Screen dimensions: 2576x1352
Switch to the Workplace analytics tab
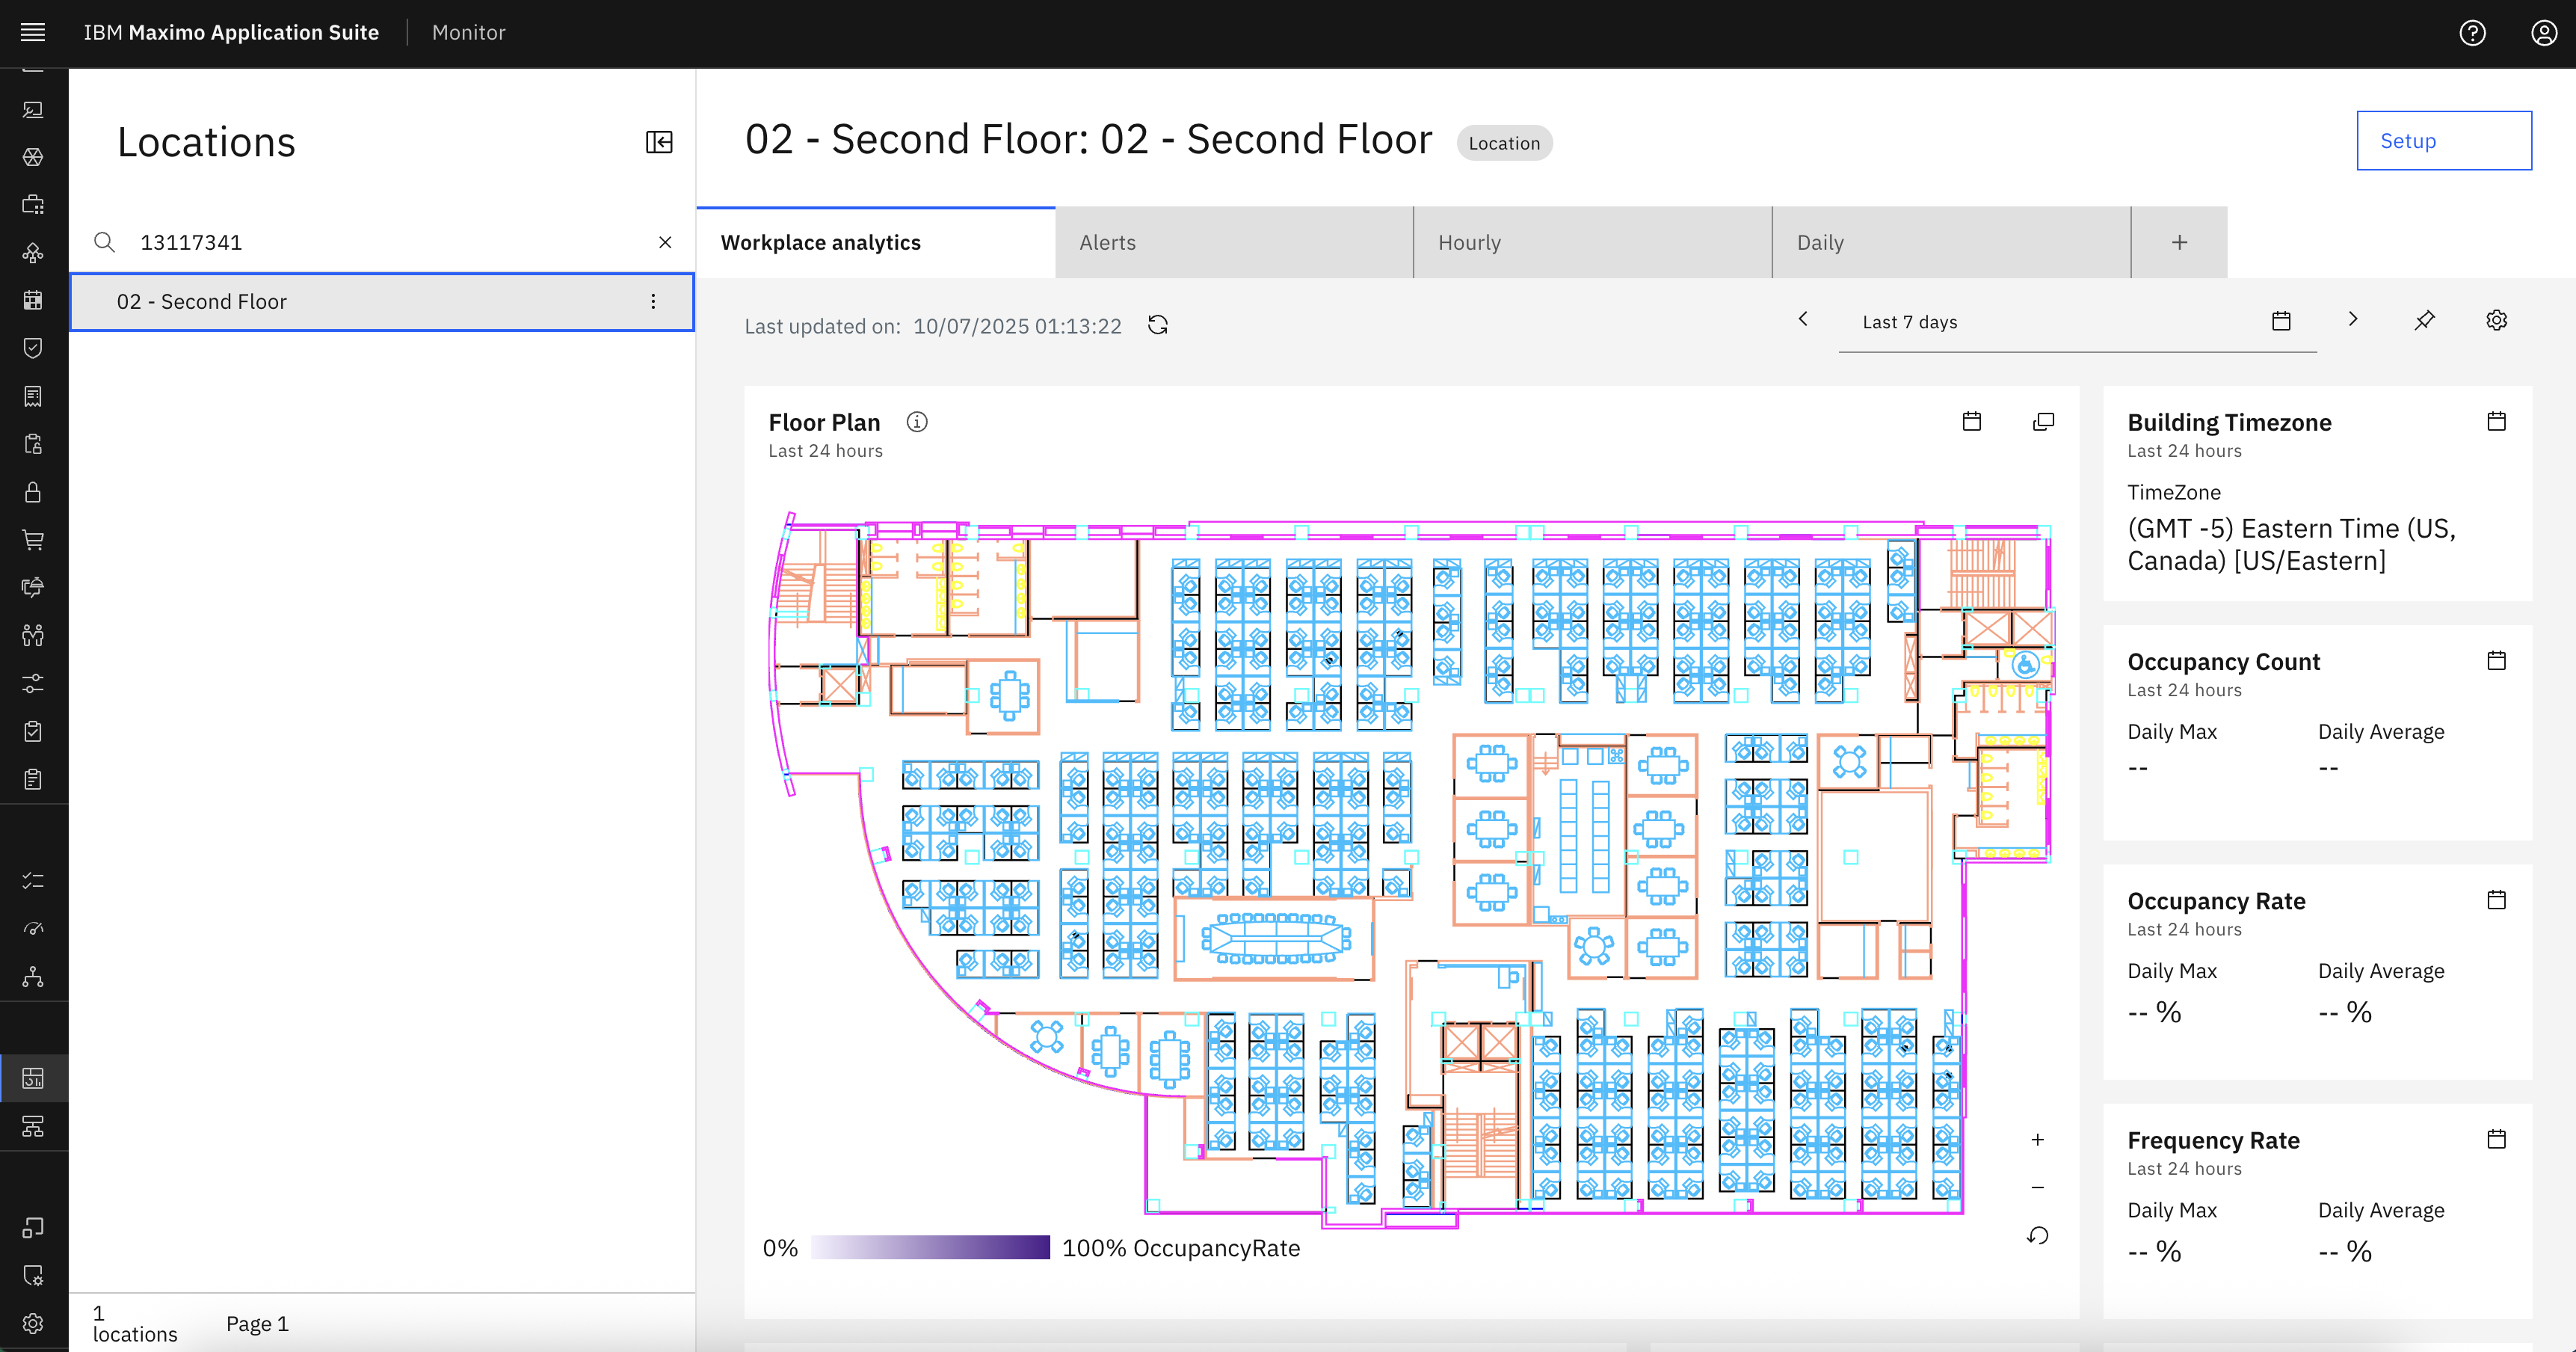pyautogui.click(x=876, y=243)
